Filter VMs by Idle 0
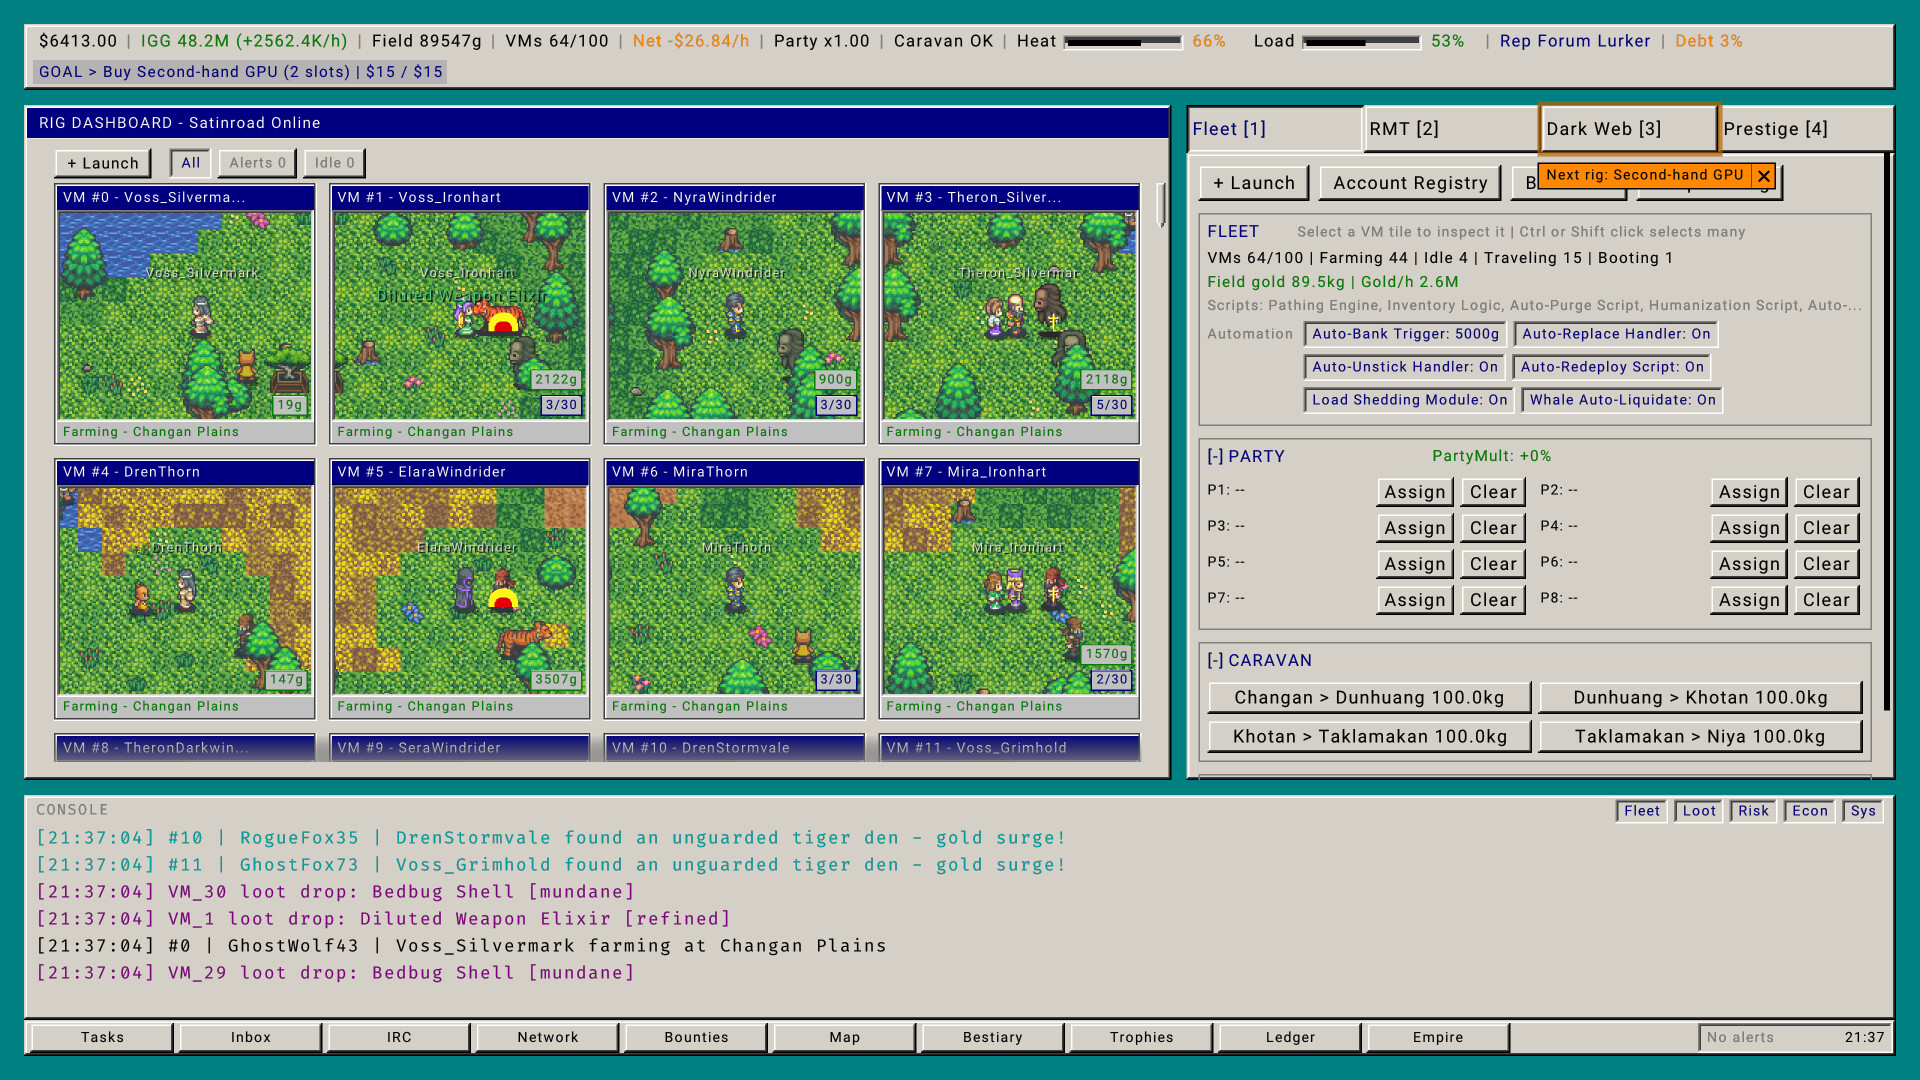 [334, 163]
